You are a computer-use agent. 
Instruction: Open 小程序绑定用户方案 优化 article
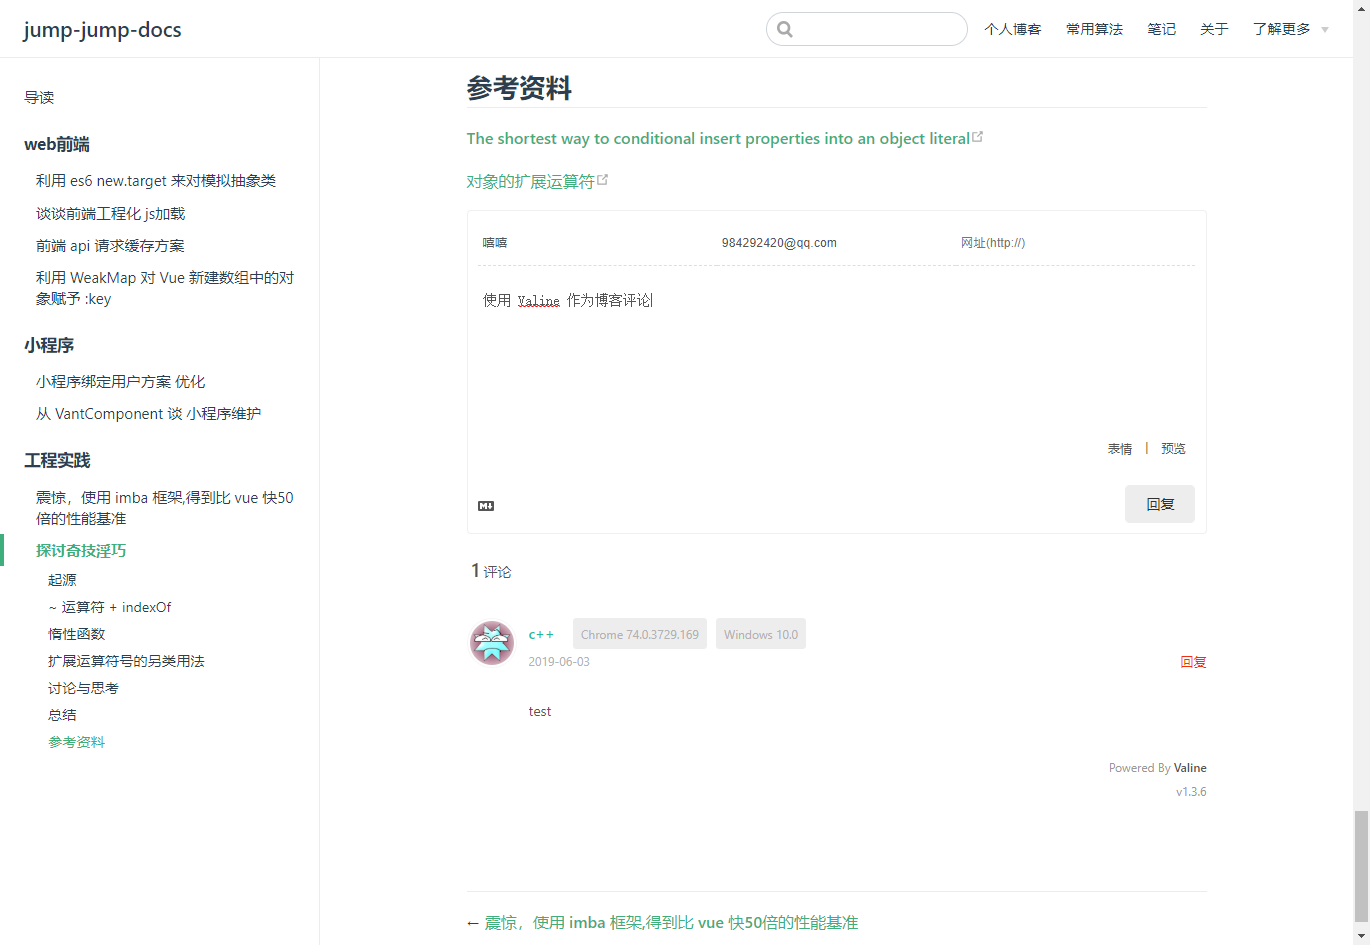point(121,381)
